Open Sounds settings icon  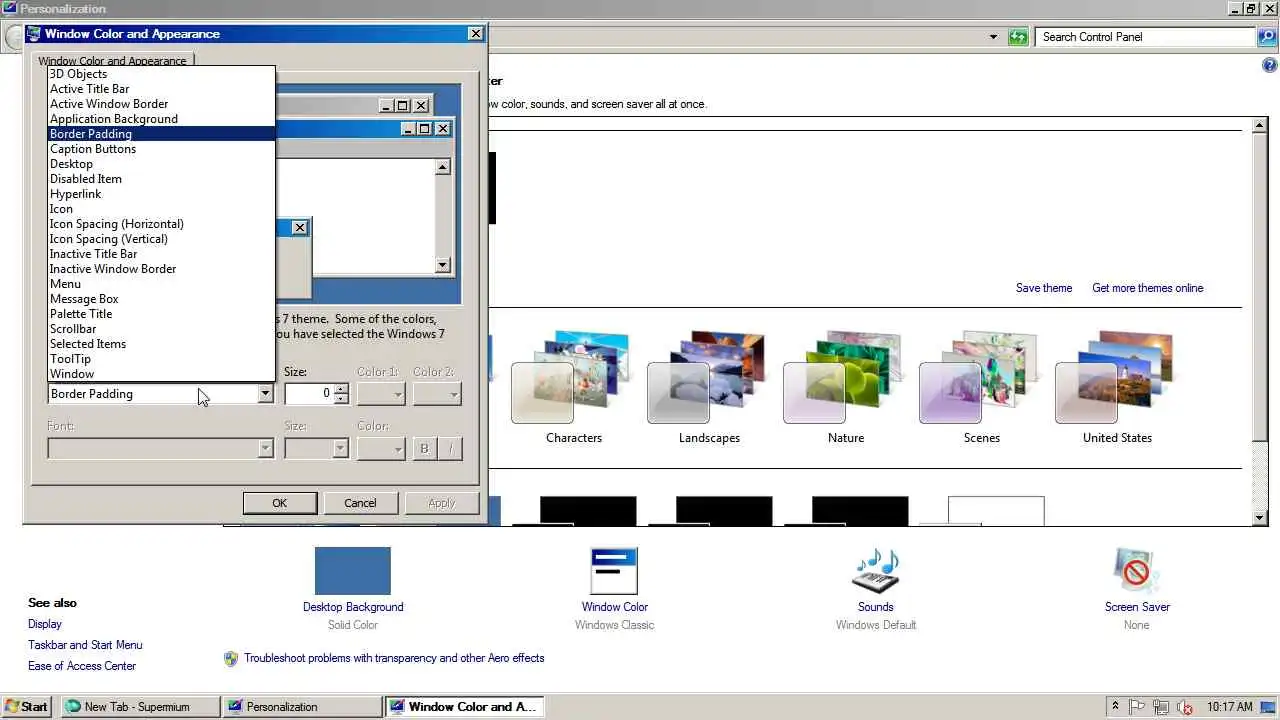(x=876, y=571)
